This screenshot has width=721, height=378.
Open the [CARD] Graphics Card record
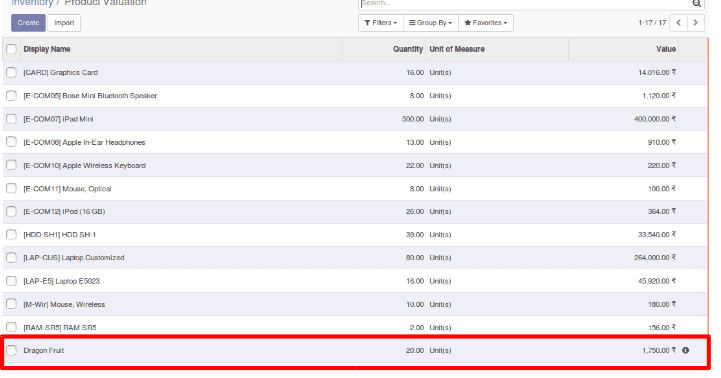(61, 73)
